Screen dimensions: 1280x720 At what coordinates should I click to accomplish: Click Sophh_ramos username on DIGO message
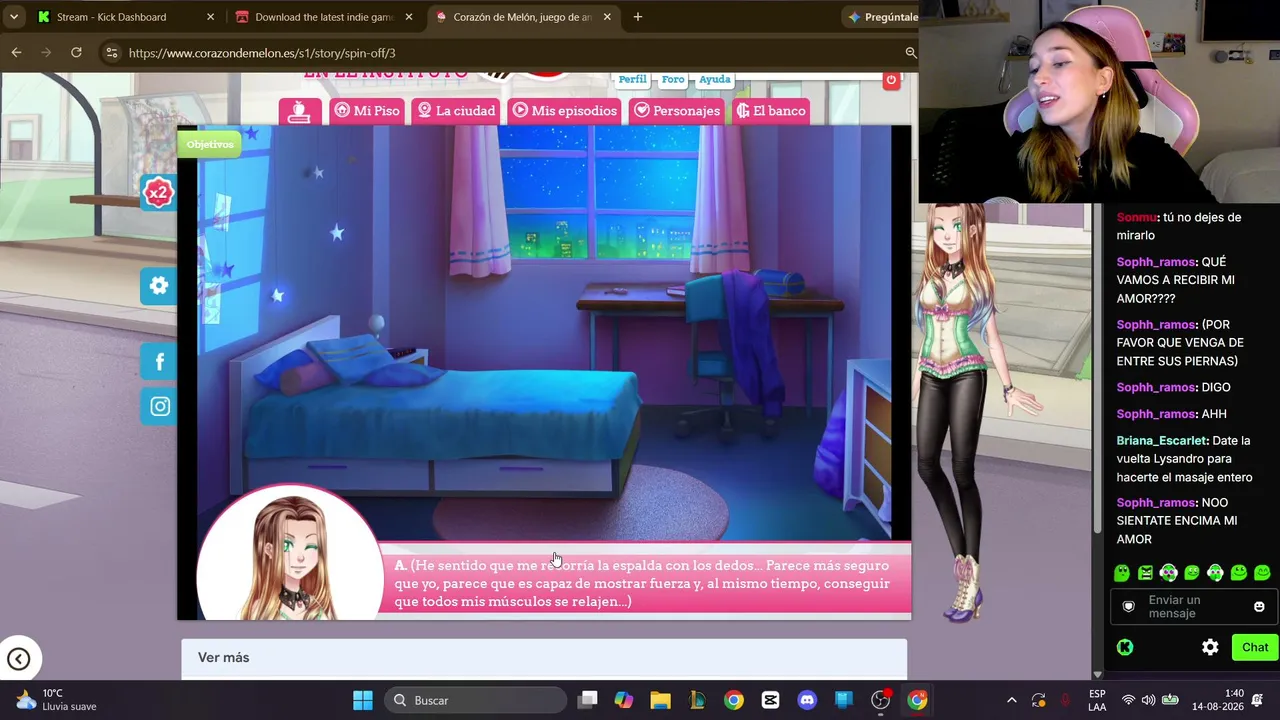click(1156, 387)
